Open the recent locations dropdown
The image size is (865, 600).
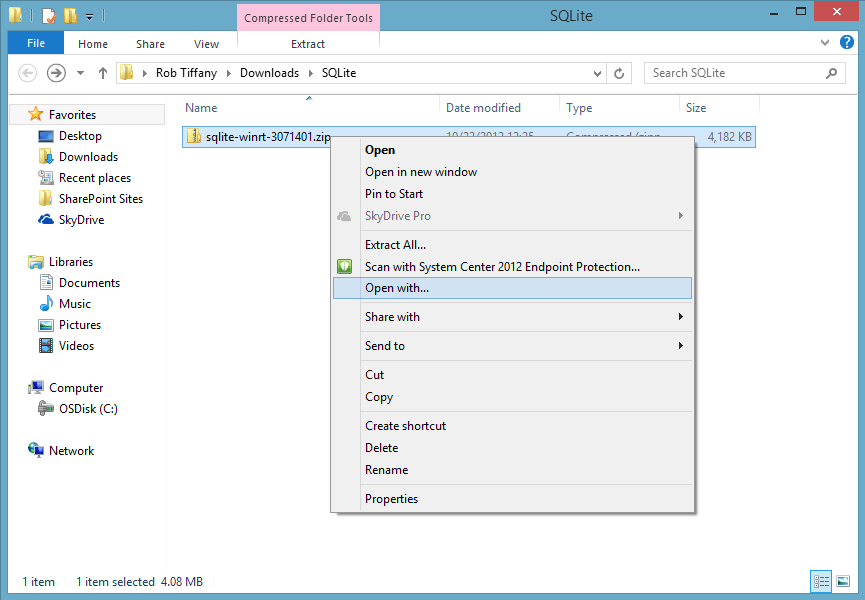(81, 73)
